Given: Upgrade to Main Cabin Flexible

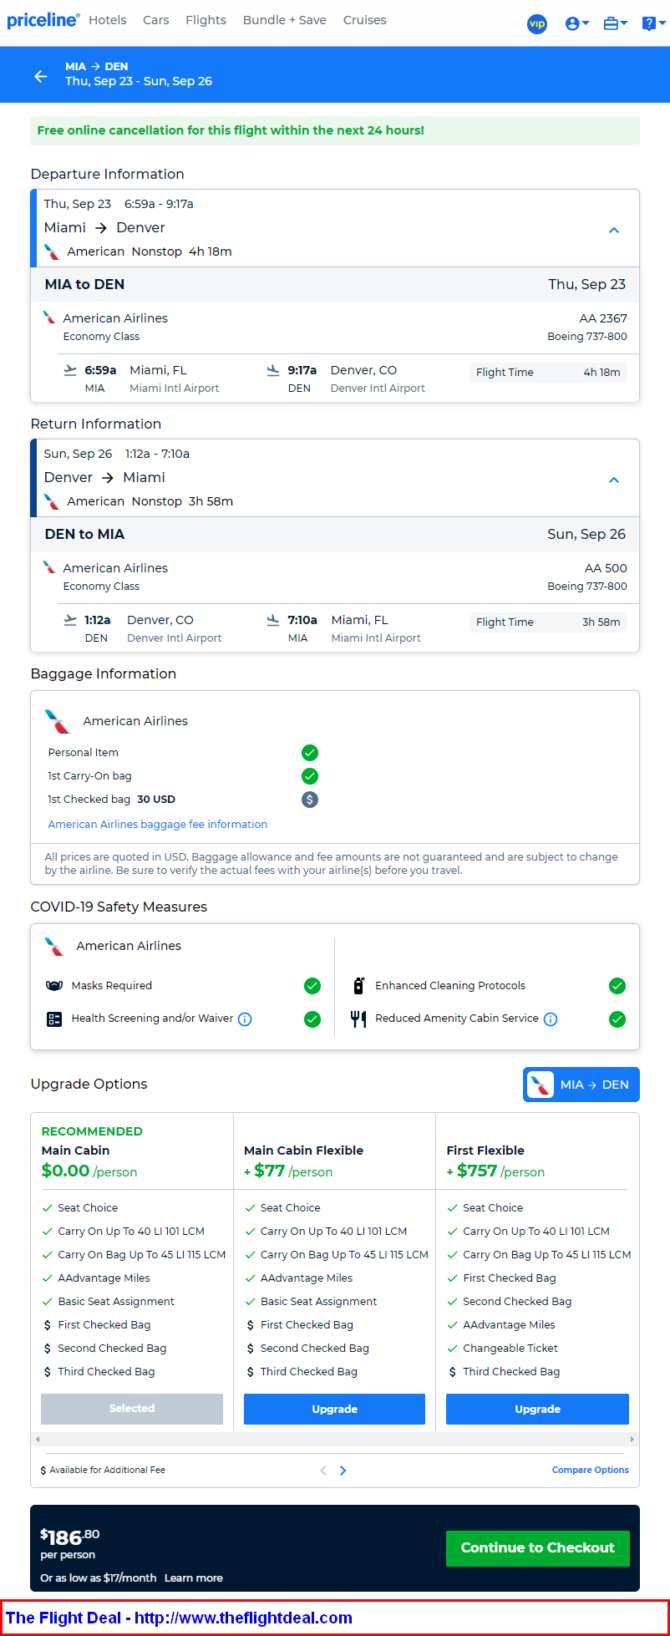Looking at the screenshot, I should (x=334, y=1409).
